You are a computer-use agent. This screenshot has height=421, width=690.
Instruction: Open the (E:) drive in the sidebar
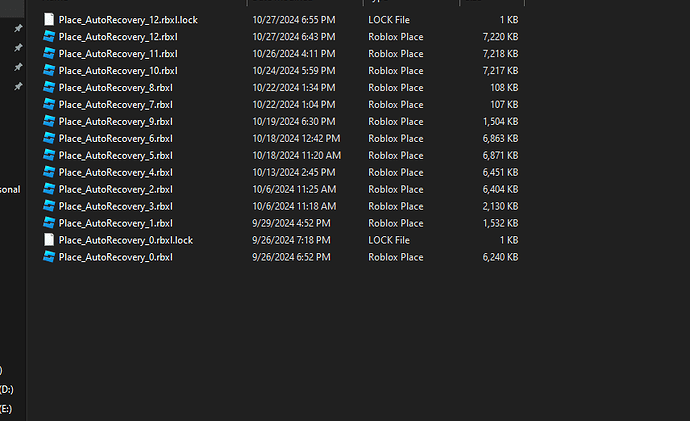[x=8, y=408]
